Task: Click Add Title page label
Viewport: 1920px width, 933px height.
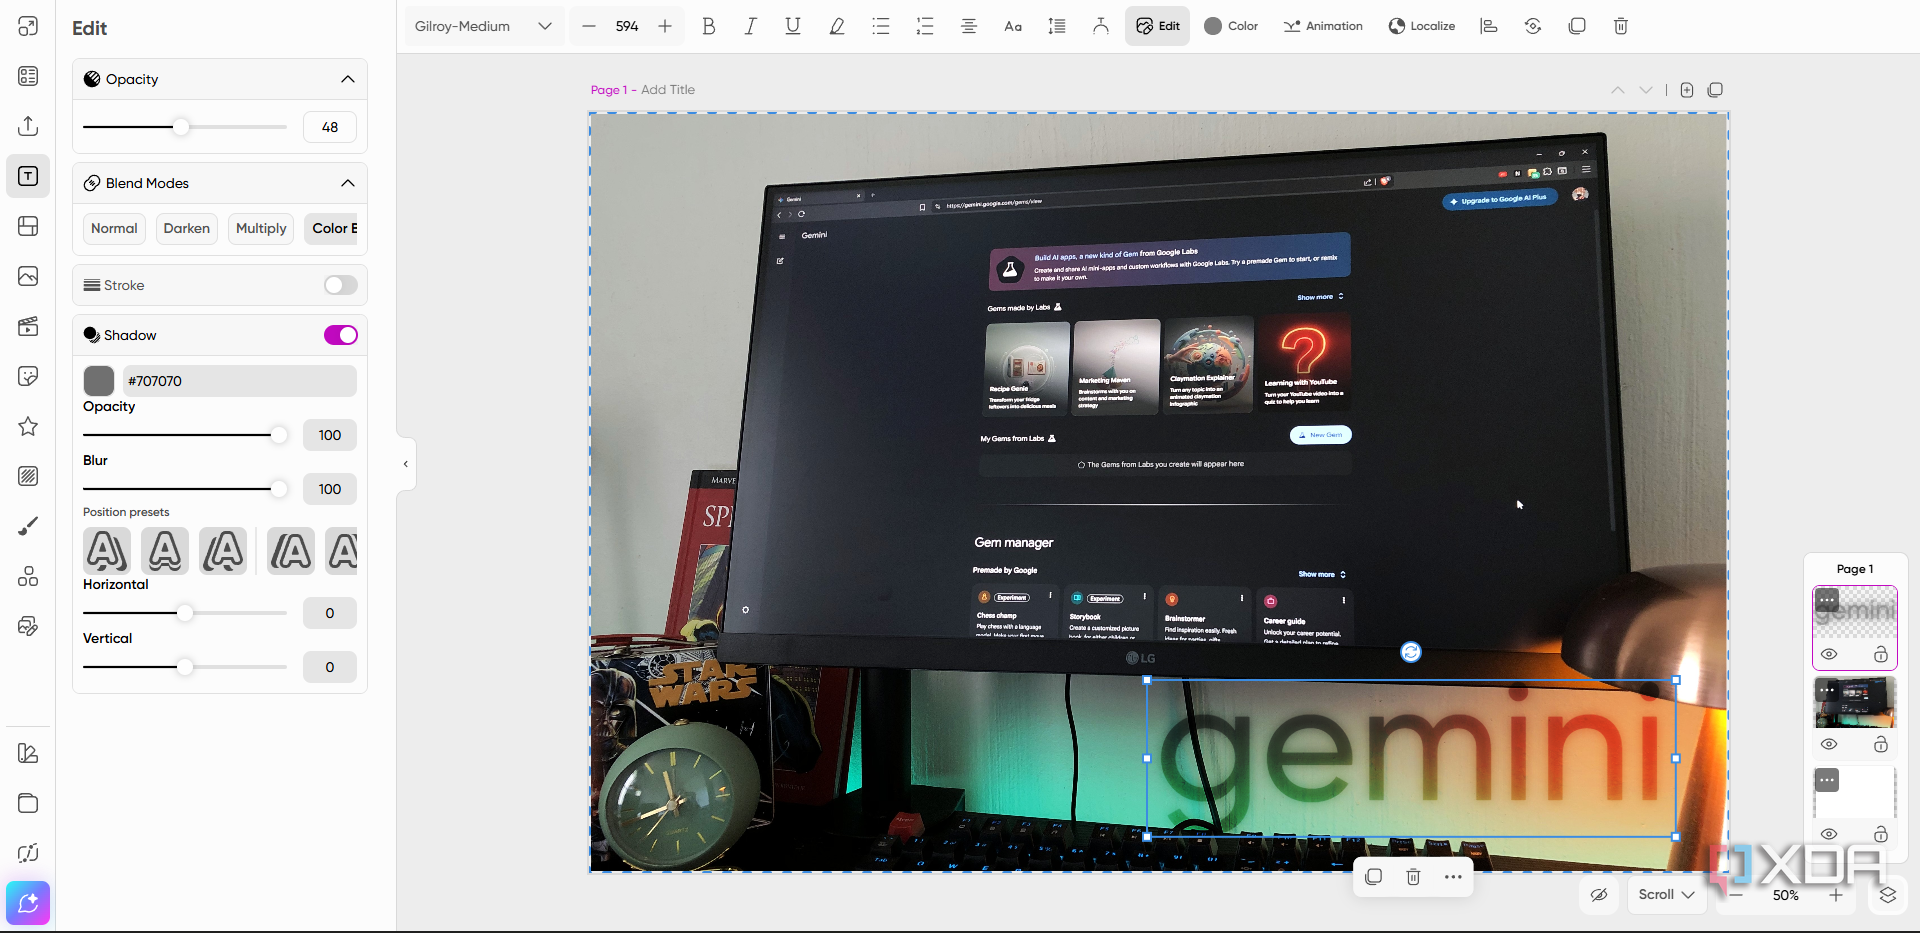Action: pyautogui.click(x=668, y=90)
